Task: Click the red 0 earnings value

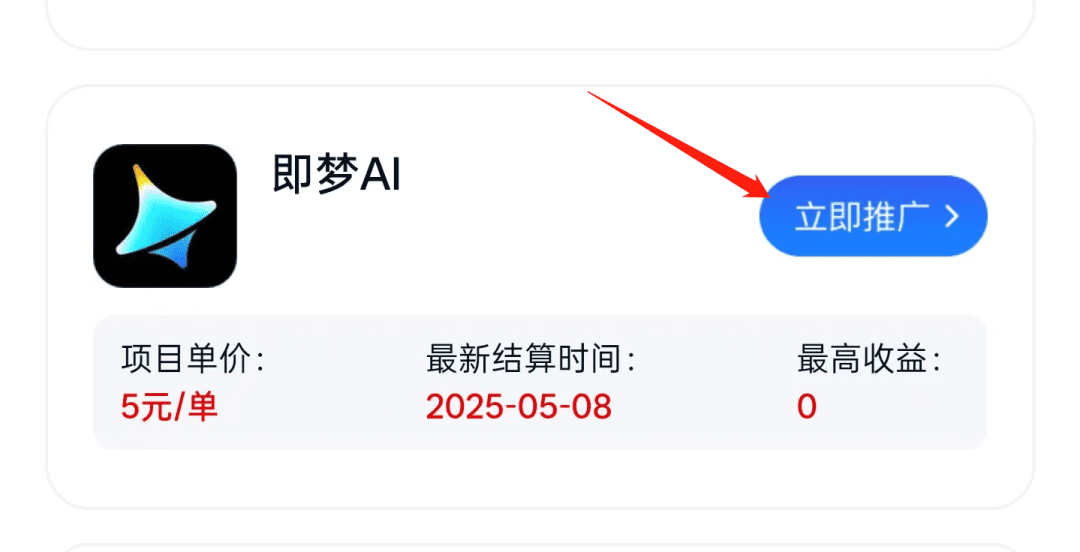Action: pyautogui.click(x=807, y=406)
